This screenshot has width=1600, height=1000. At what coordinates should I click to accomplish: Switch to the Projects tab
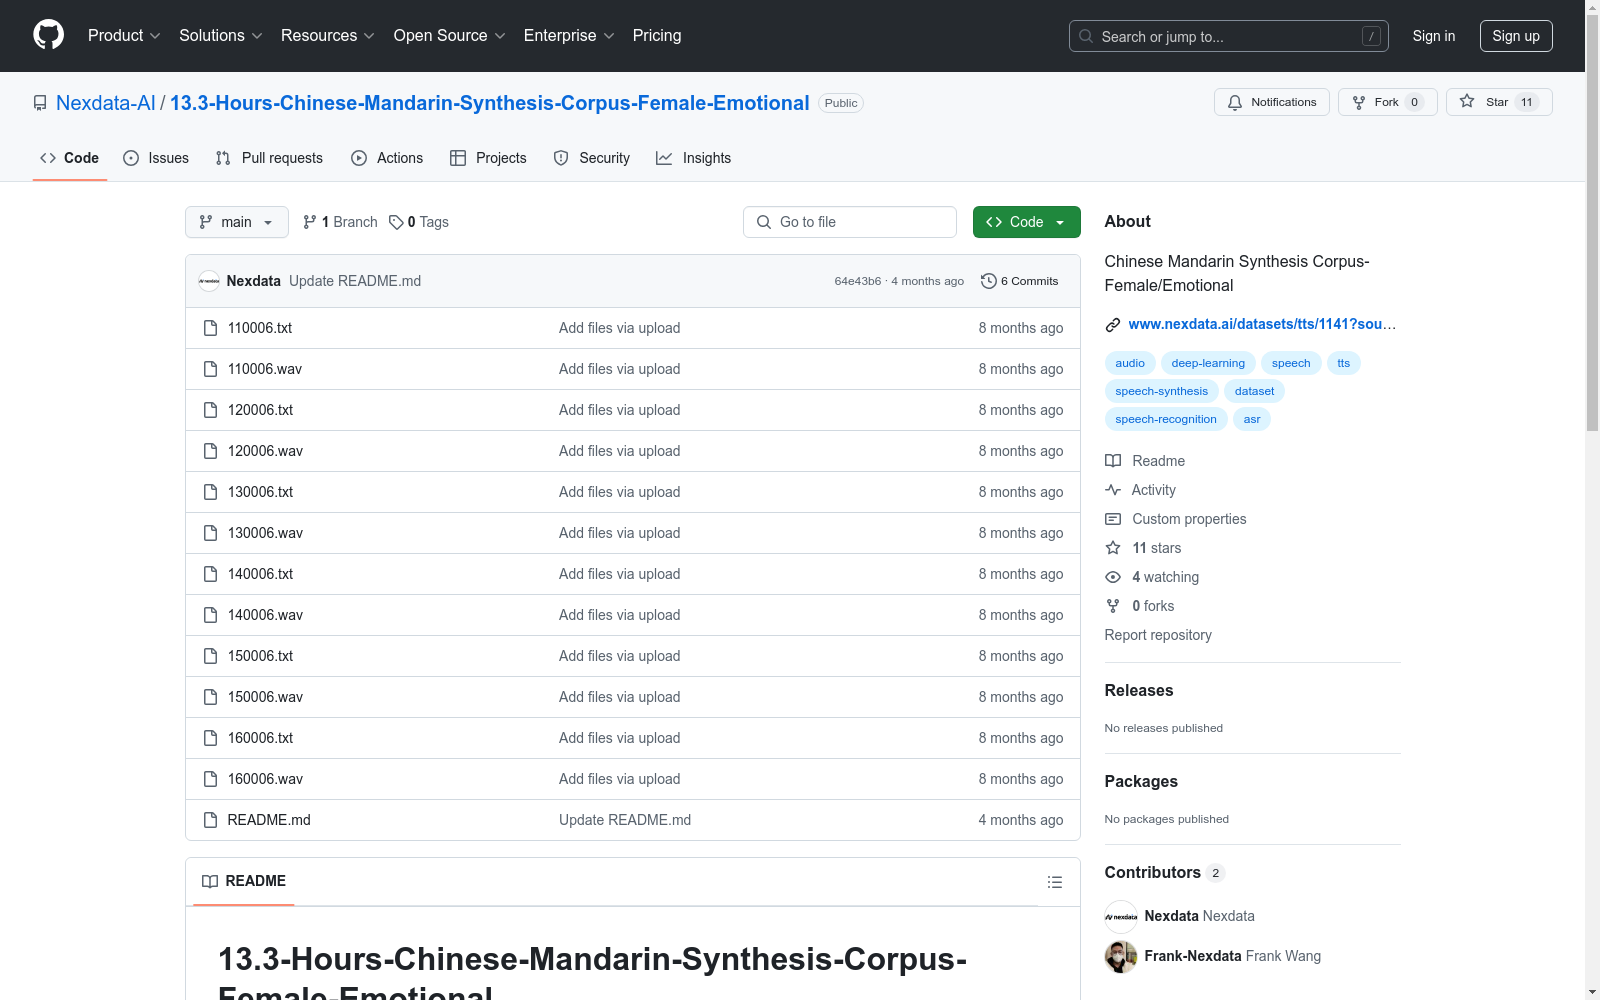[x=488, y=158]
